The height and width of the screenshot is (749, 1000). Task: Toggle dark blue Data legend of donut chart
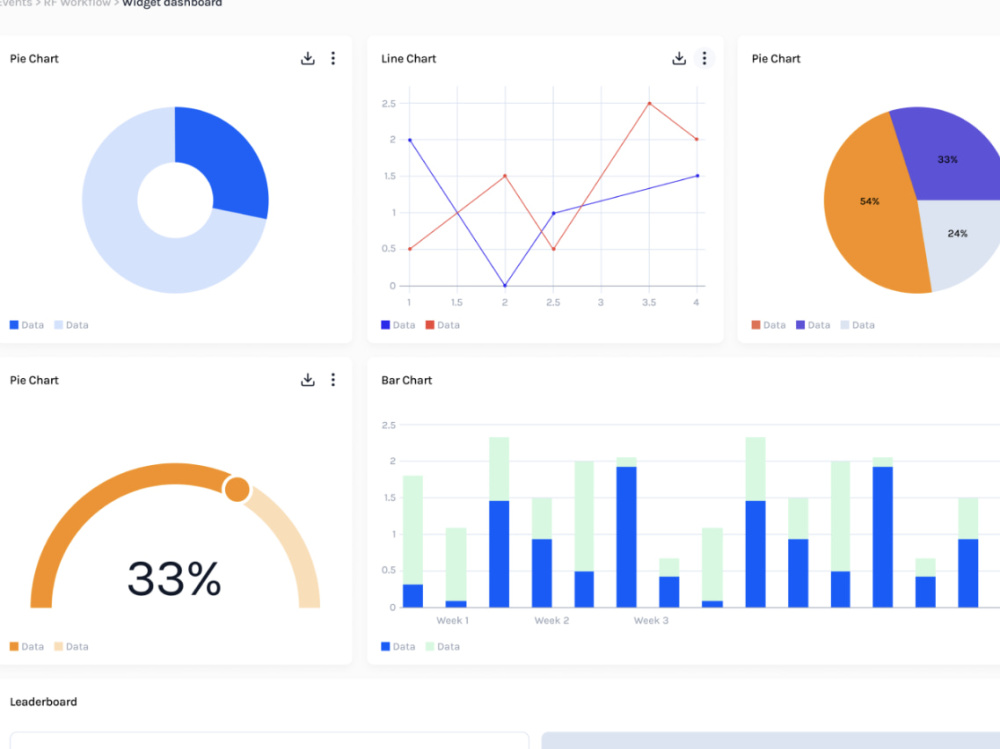coord(27,325)
